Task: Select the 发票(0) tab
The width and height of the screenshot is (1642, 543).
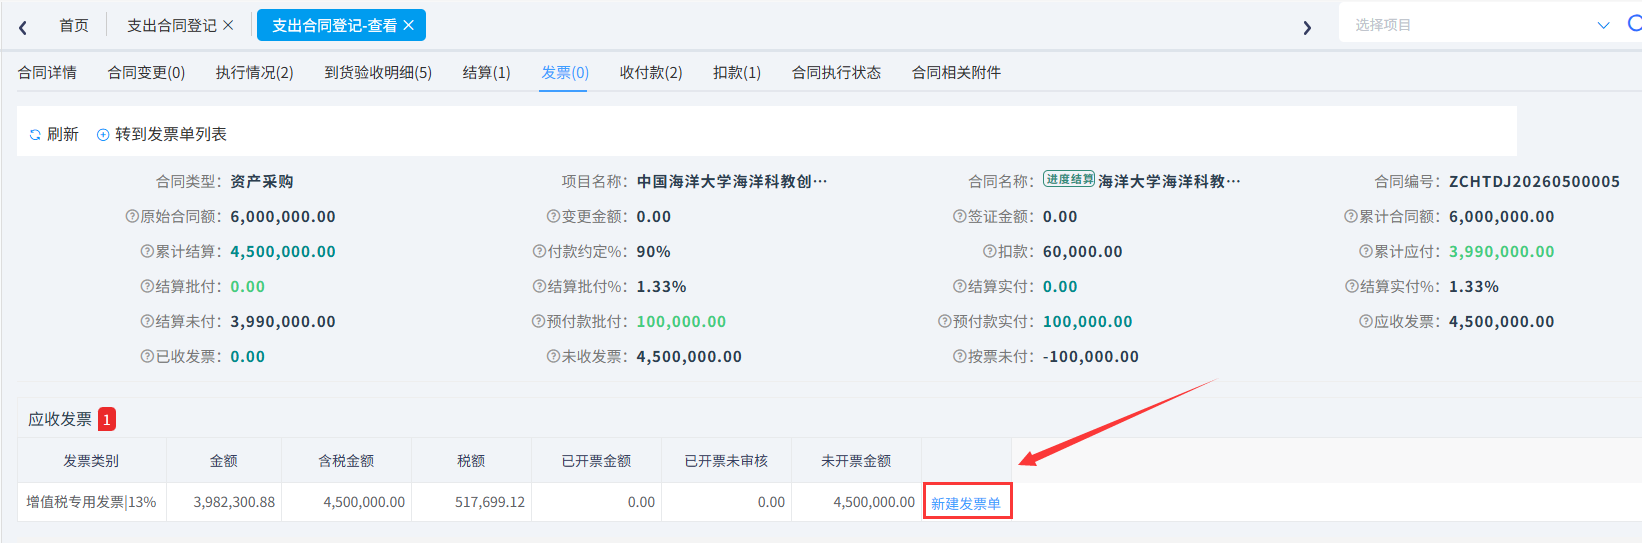Action: point(565,72)
